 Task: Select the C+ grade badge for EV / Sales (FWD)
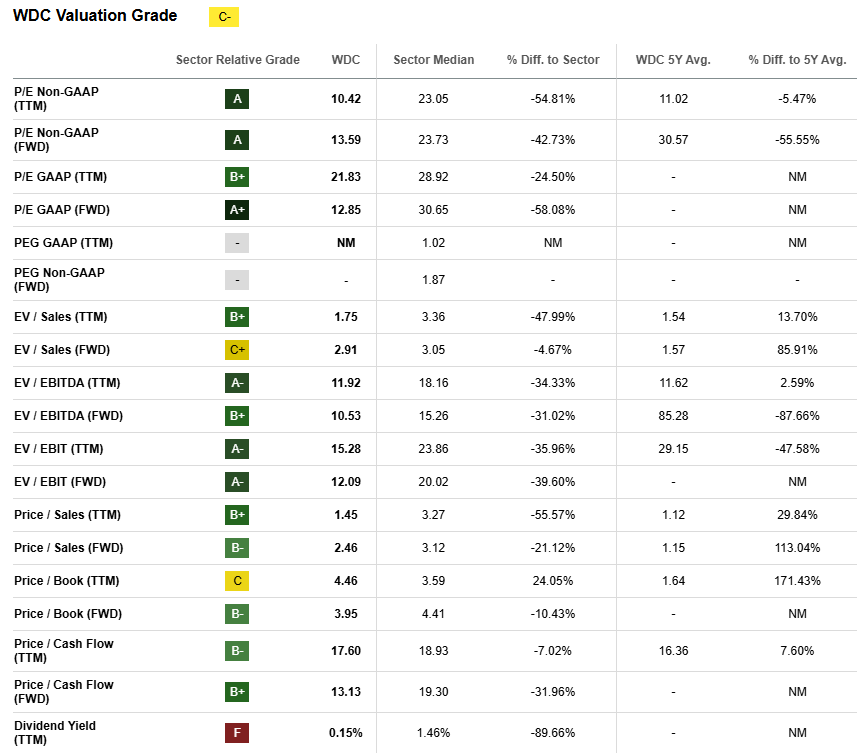[237, 349]
